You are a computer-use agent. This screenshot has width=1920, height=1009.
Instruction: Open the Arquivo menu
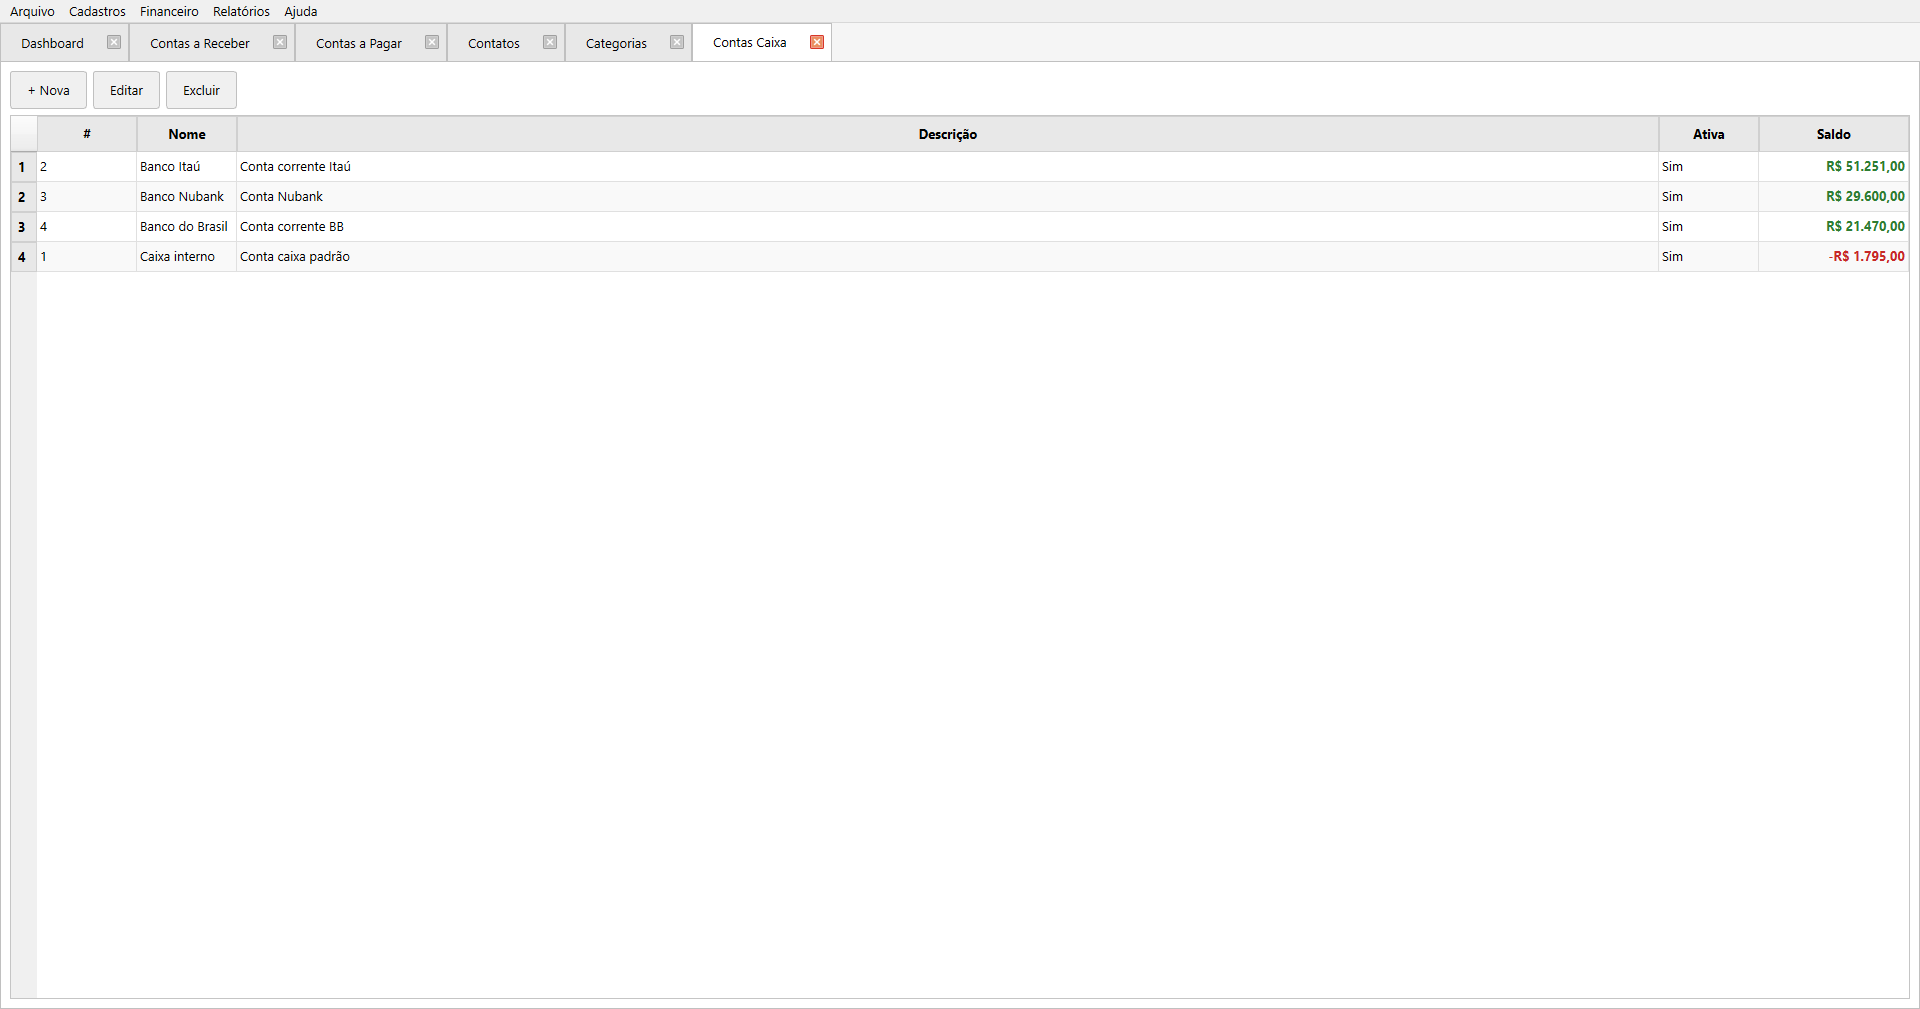32,11
